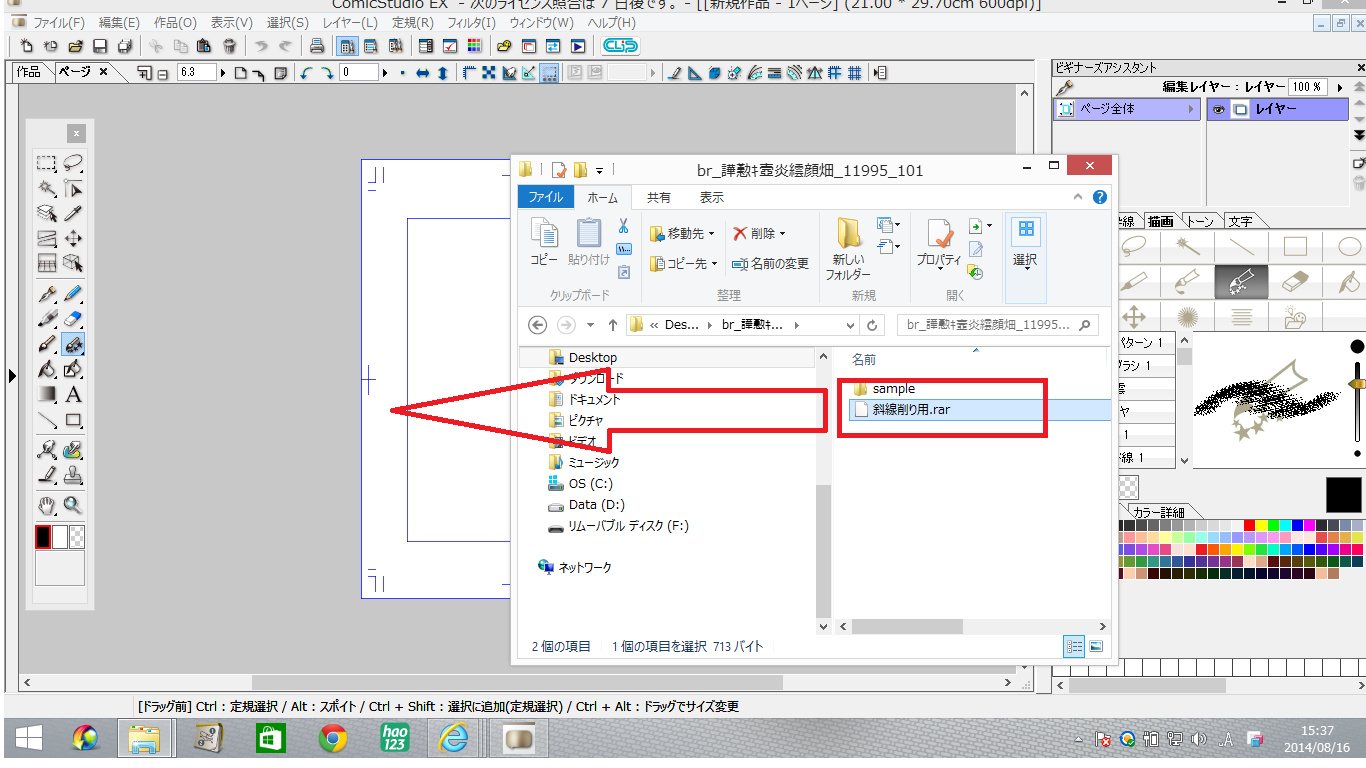Click the print icon in the toolbar

pyautogui.click(x=316, y=46)
